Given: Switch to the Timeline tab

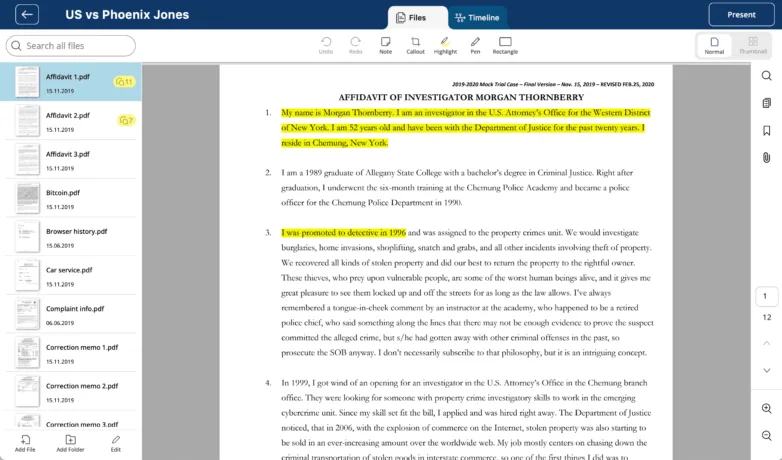Looking at the screenshot, I should 476,17.
